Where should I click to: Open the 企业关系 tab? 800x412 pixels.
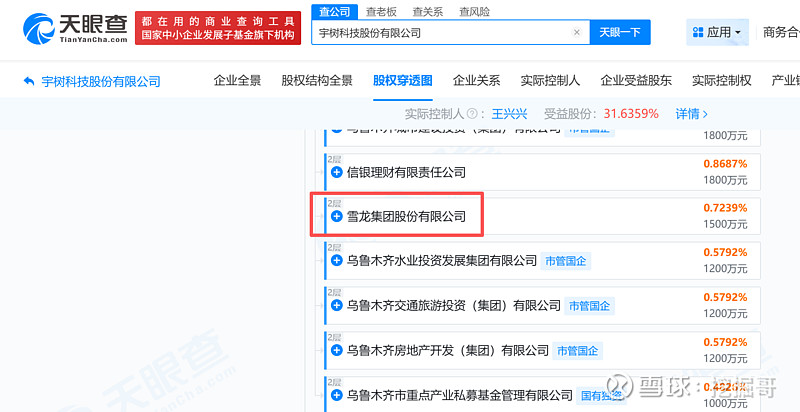coord(476,81)
